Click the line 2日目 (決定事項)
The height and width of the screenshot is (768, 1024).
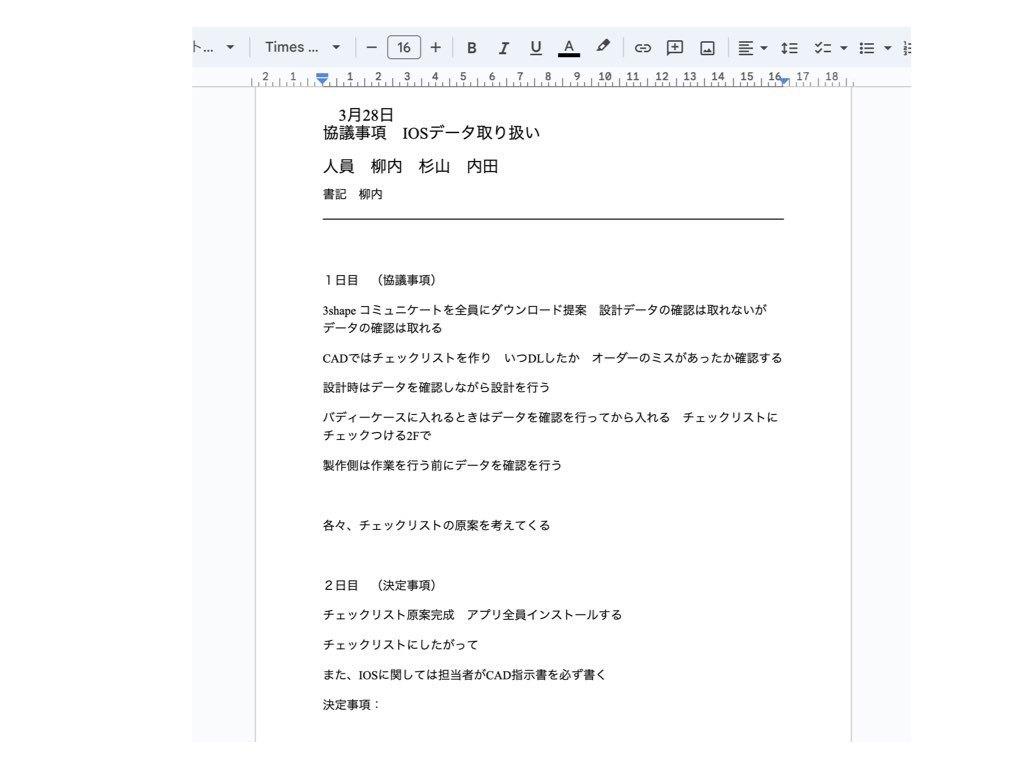[x=379, y=585]
